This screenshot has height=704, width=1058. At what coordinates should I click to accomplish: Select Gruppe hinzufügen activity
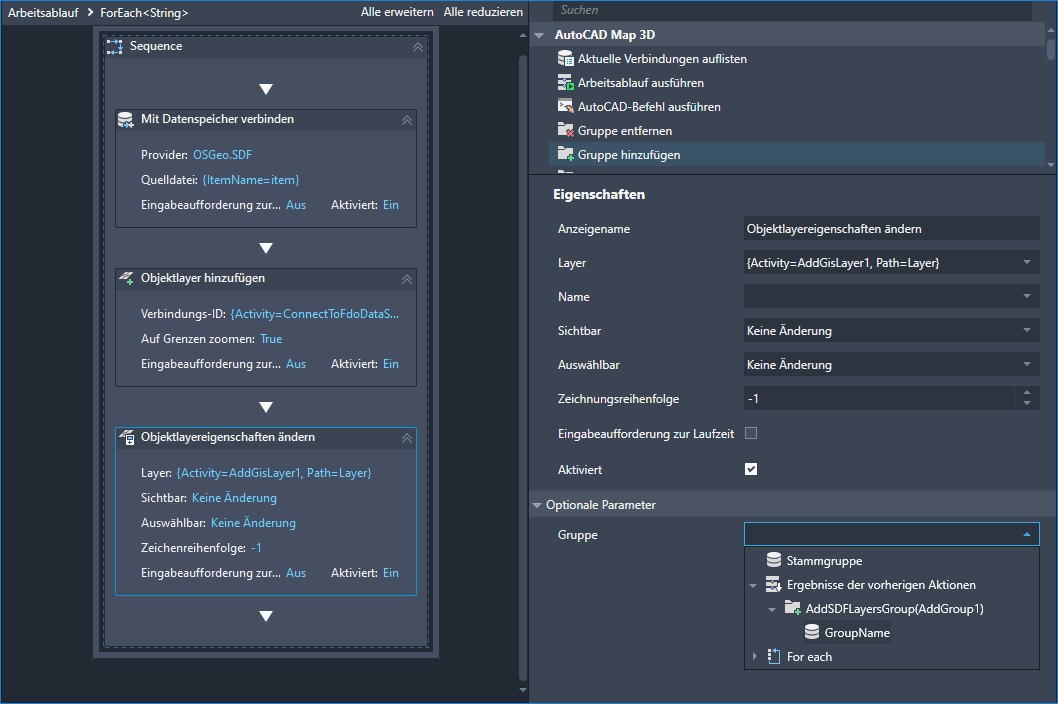coord(797,155)
